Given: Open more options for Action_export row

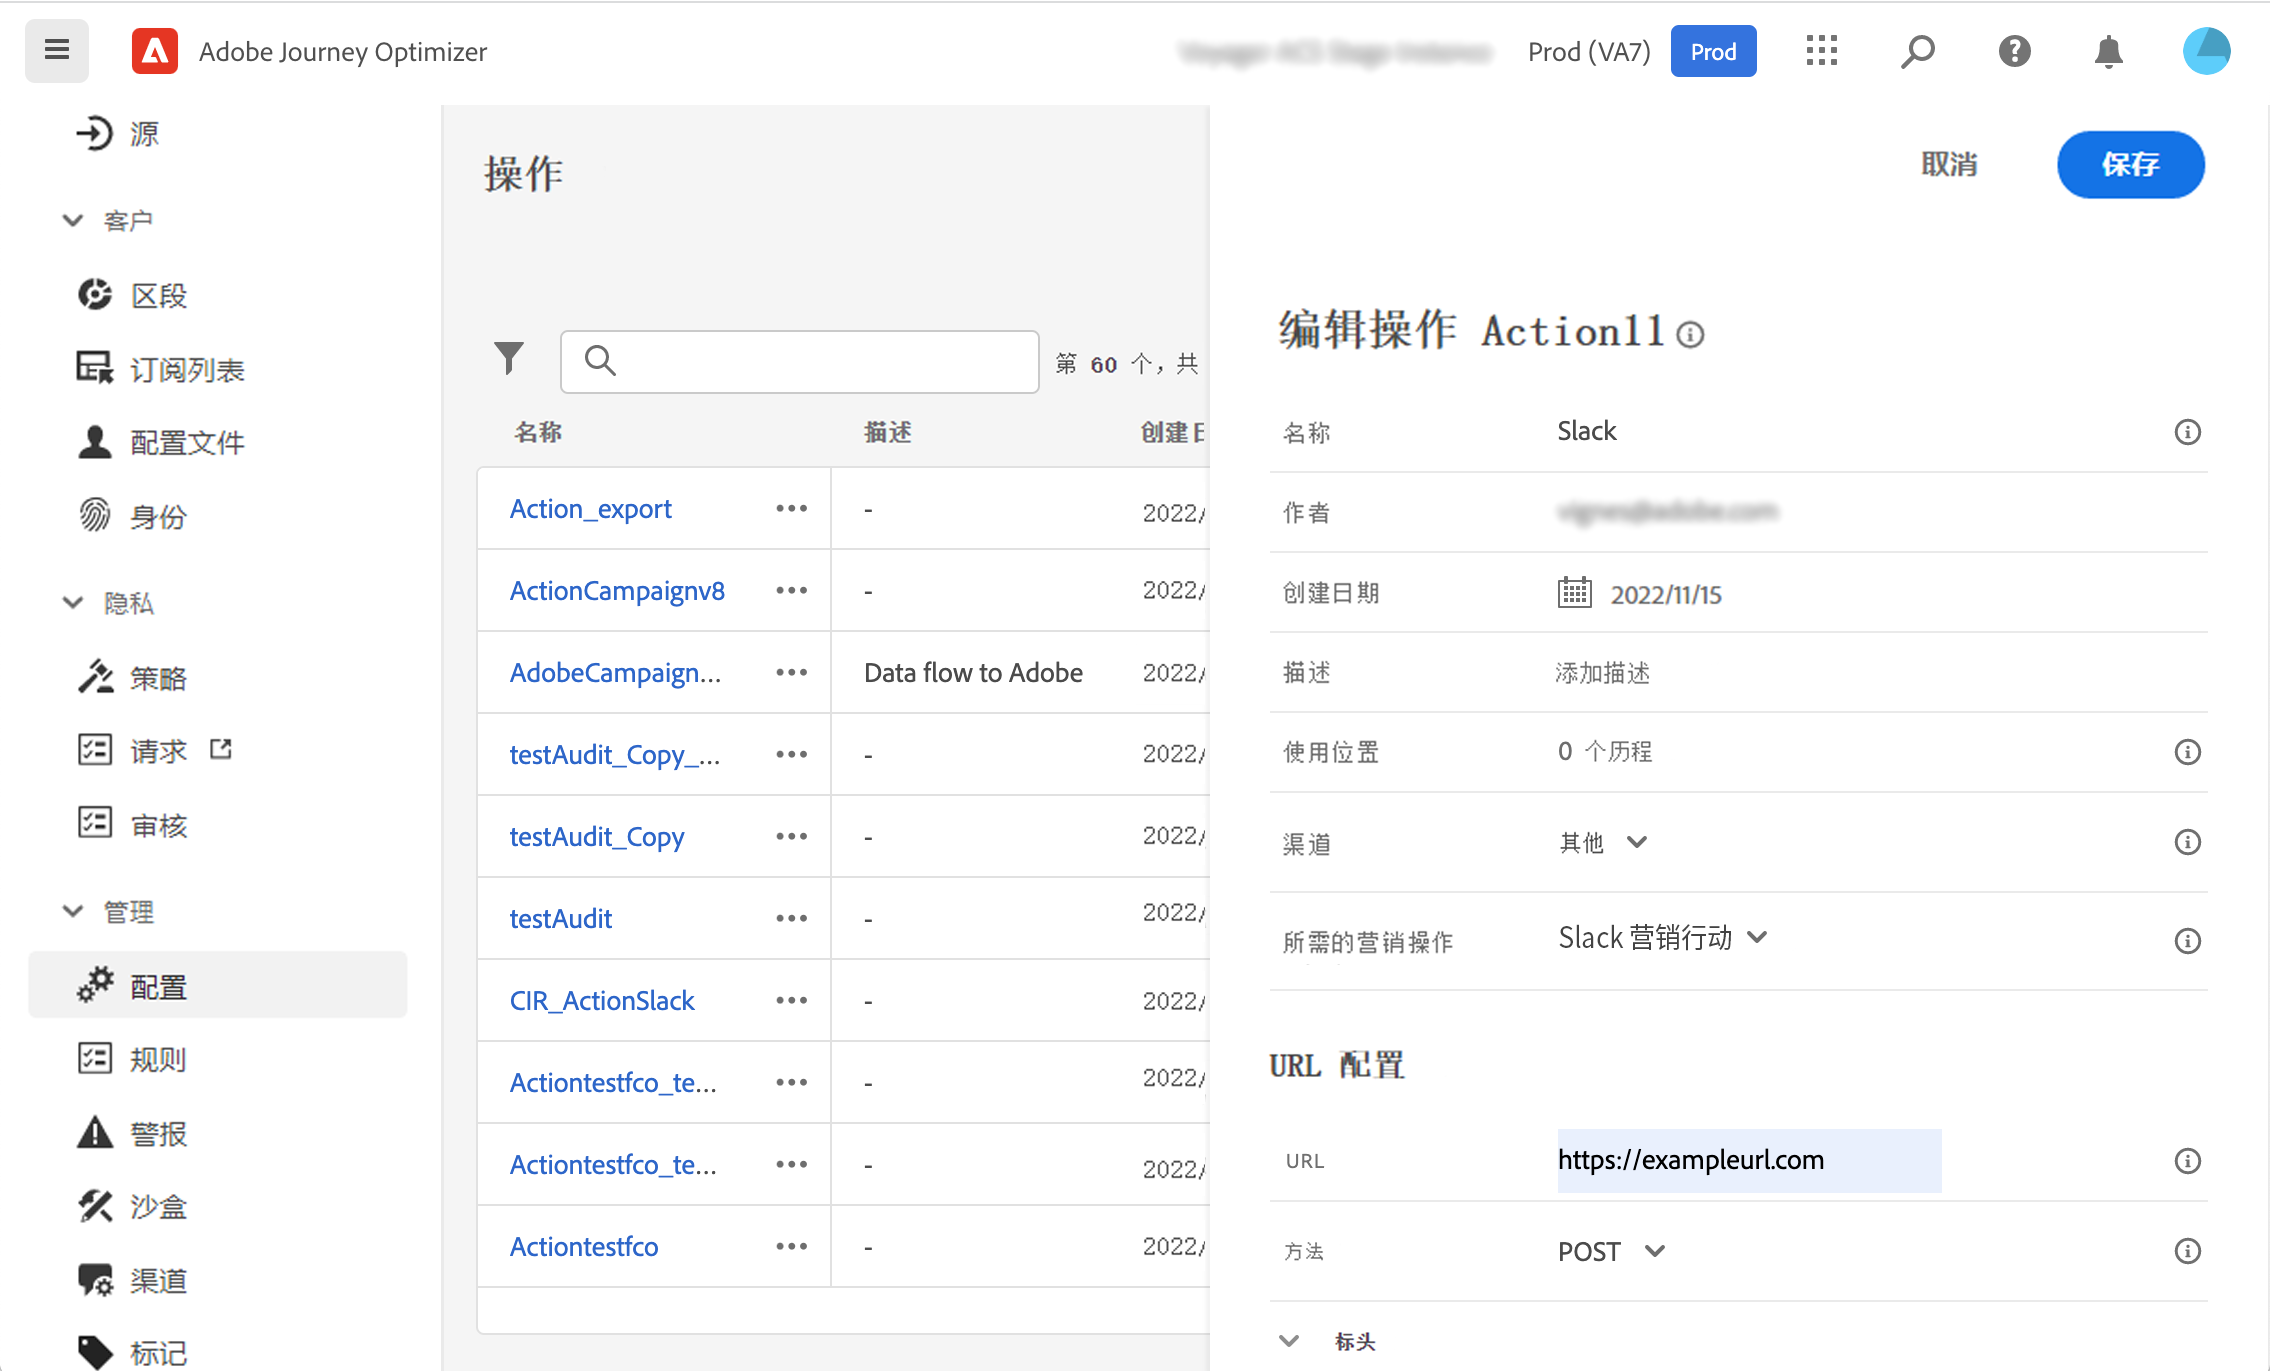Looking at the screenshot, I should click(x=791, y=509).
